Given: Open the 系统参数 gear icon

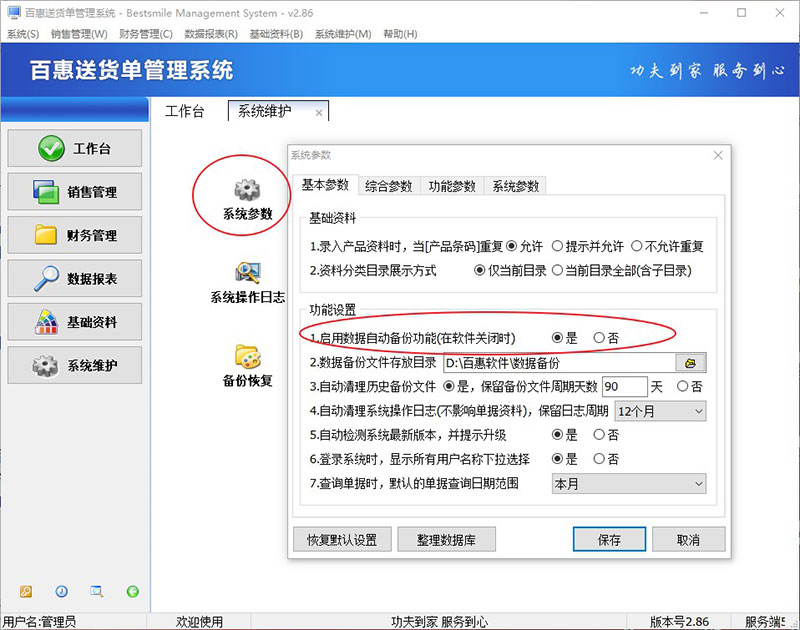Looking at the screenshot, I should pos(247,190).
